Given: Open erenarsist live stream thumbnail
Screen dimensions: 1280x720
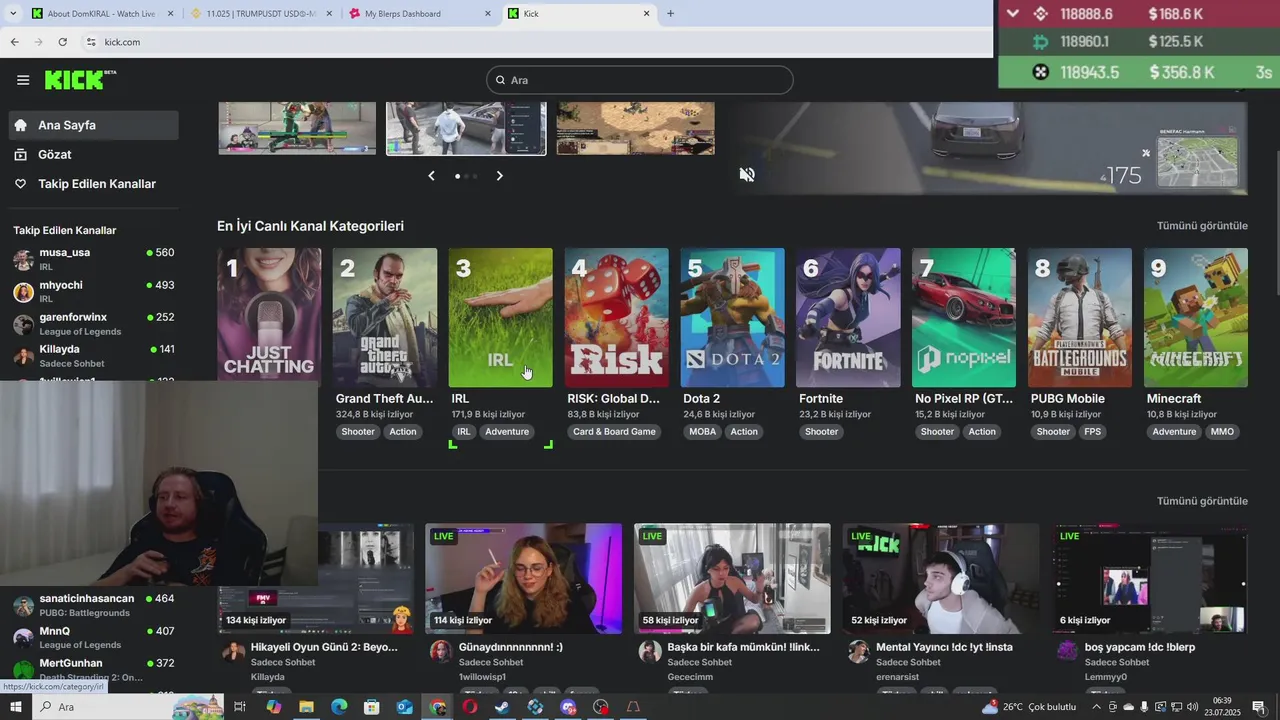Looking at the screenshot, I should click(940, 578).
